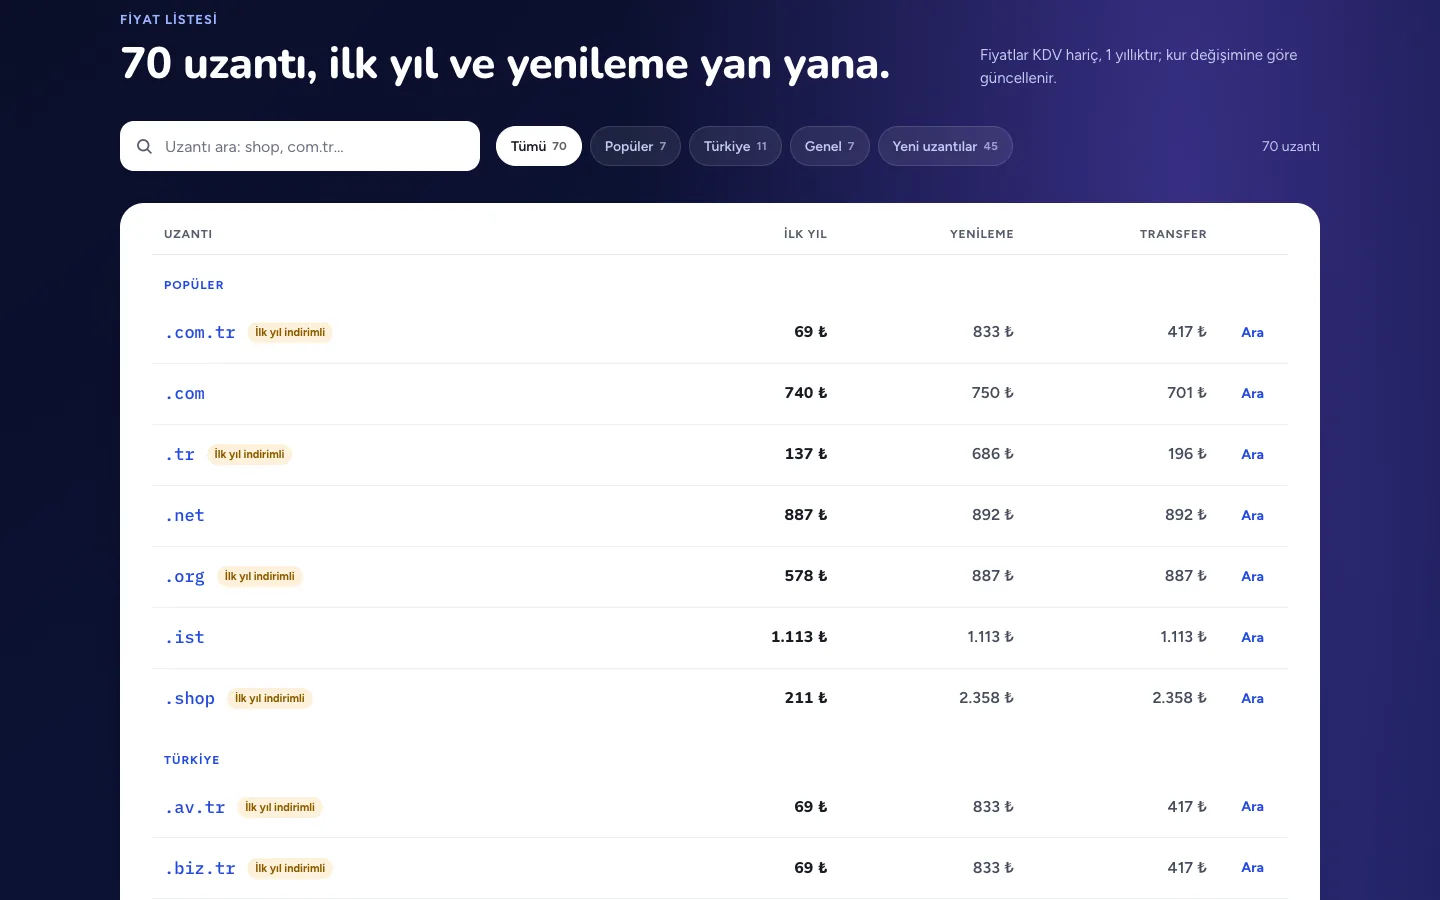Click the 740 ₺ first-year price
The height and width of the screenshot is (900, 1440).
(806, 393)
